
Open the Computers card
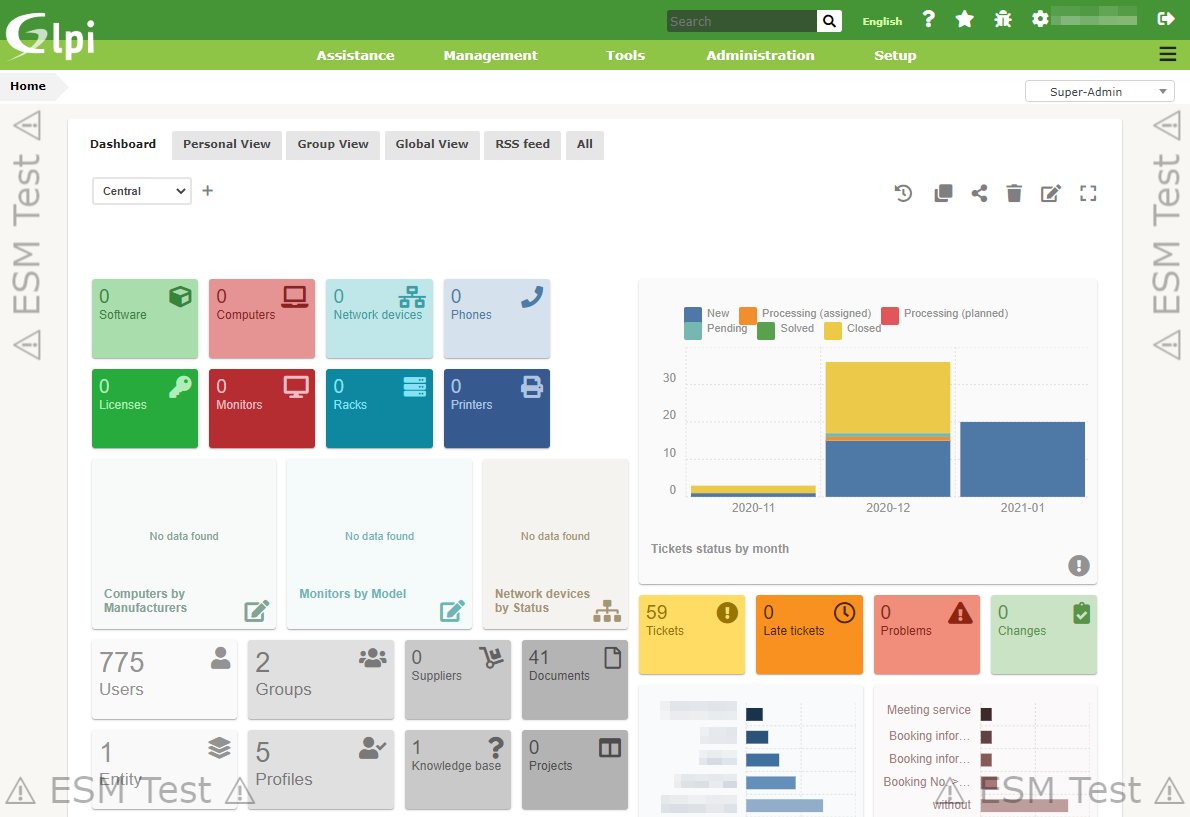(262, 319)
